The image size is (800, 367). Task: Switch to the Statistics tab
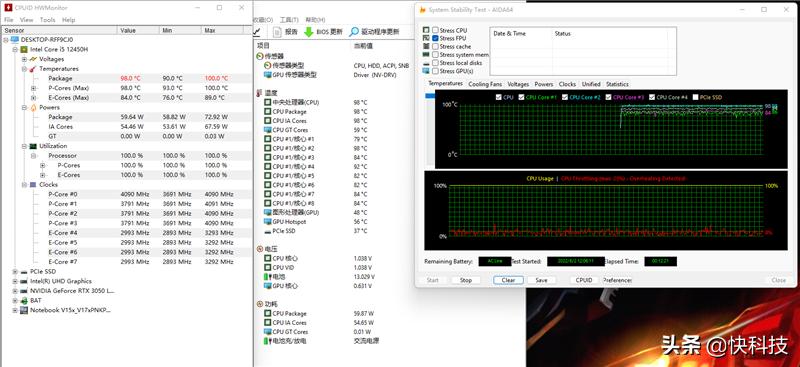pos(617,84)
